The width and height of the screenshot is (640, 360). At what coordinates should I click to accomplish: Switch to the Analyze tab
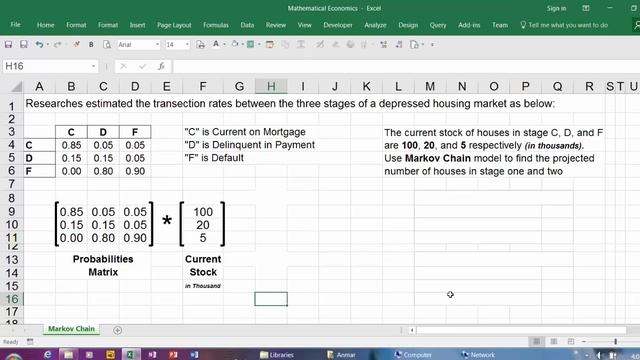click(376, 25)
